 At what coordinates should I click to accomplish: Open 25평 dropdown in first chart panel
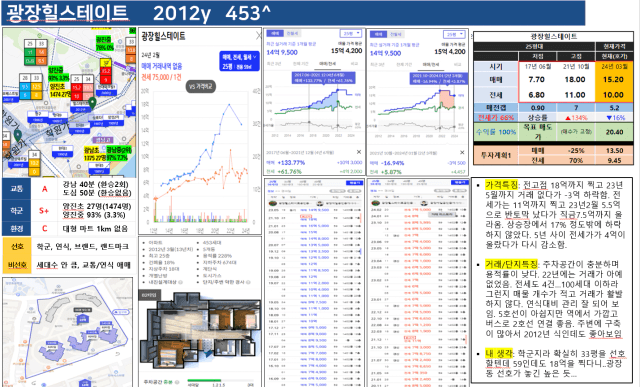click(x=351, y=33)
